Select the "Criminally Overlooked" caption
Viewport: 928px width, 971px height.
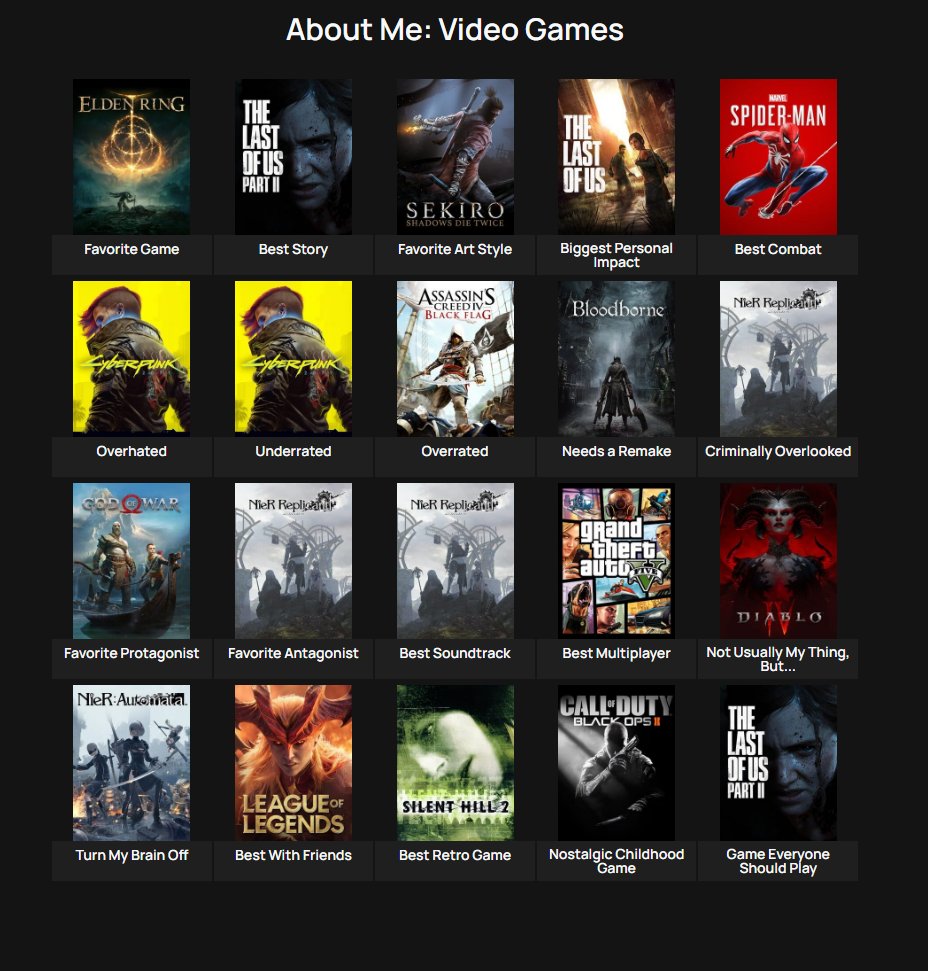pyautogui.click(x=778, y=451)
